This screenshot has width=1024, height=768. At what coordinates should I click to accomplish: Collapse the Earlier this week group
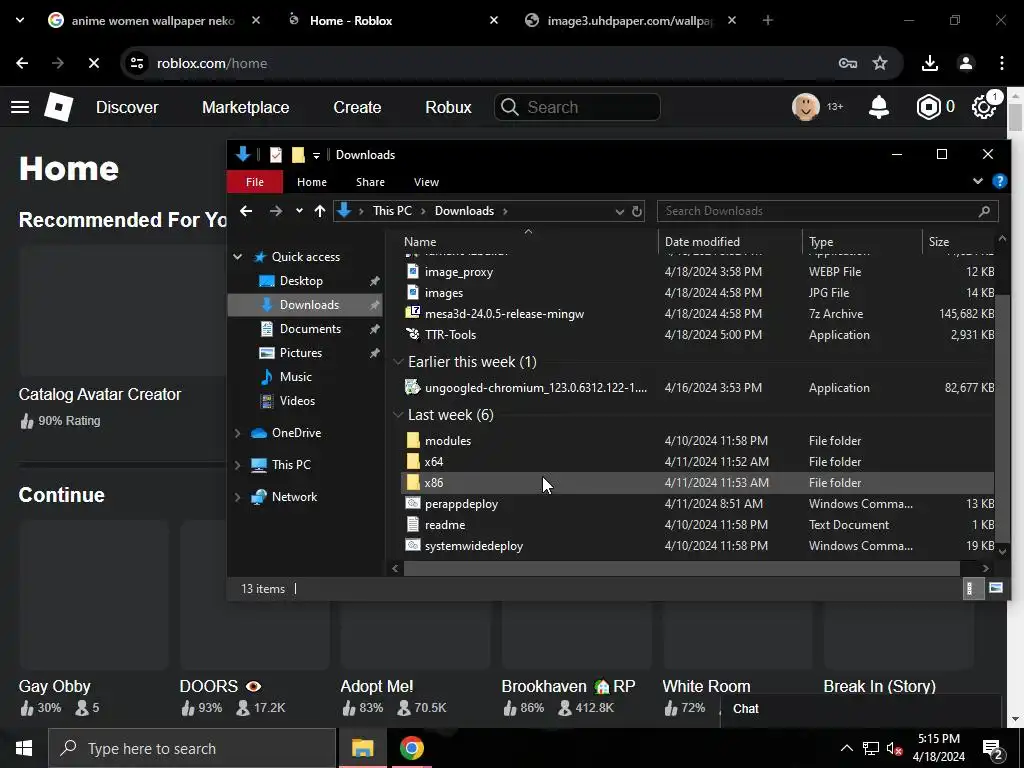pos(398,362)
